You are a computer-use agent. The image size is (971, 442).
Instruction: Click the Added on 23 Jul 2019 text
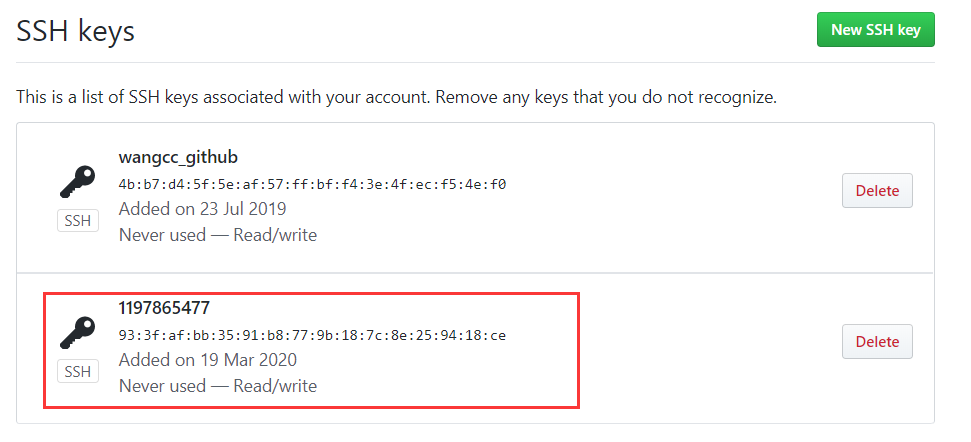point(202,209)
